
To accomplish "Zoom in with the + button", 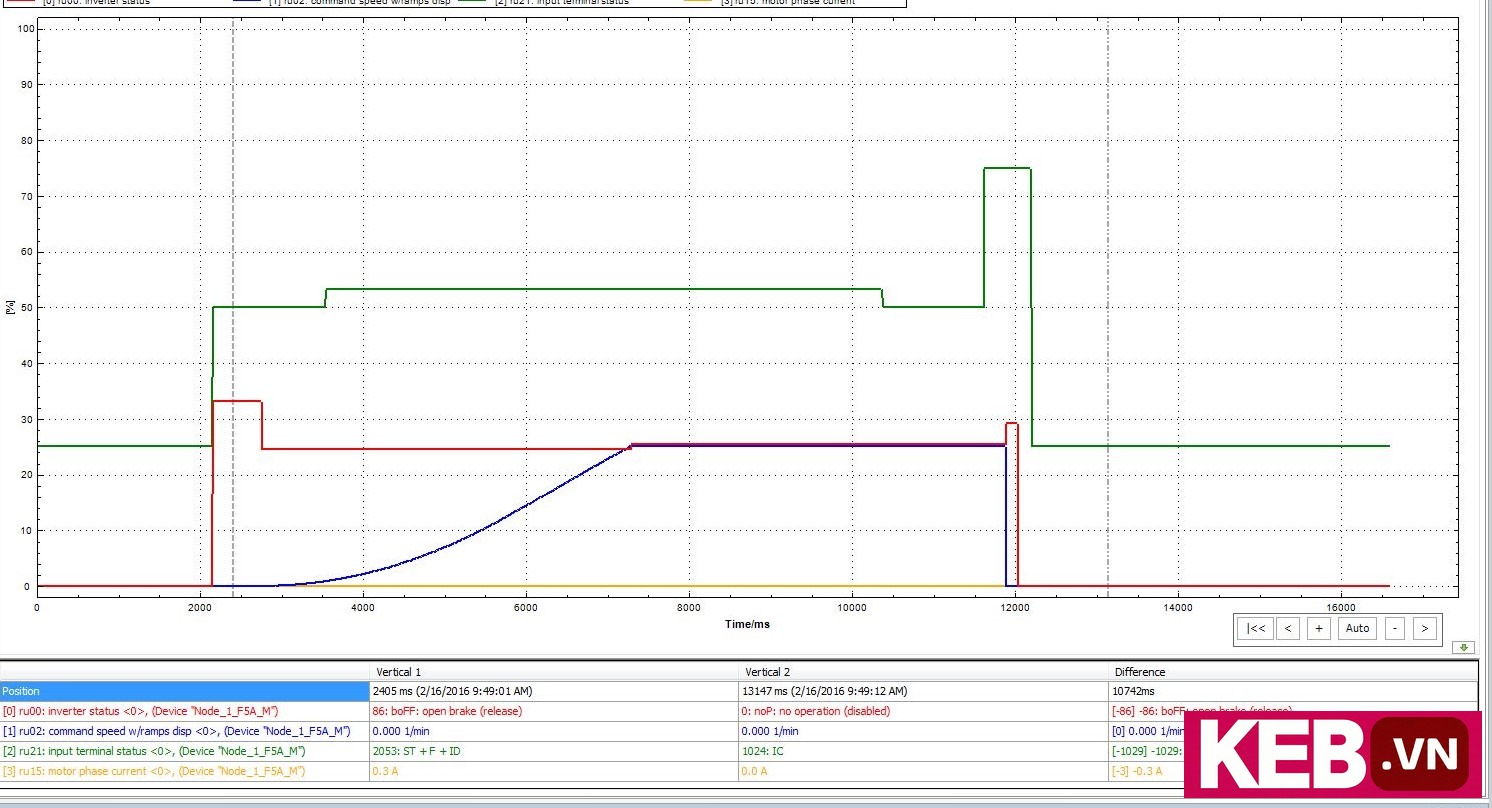I will tap(1319, 628).
